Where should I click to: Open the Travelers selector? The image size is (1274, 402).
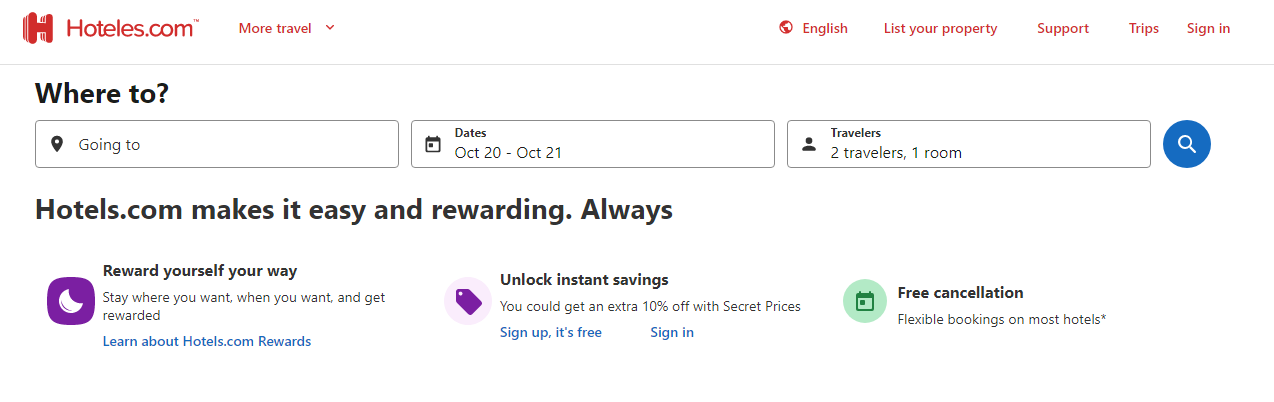coord(968,144)
